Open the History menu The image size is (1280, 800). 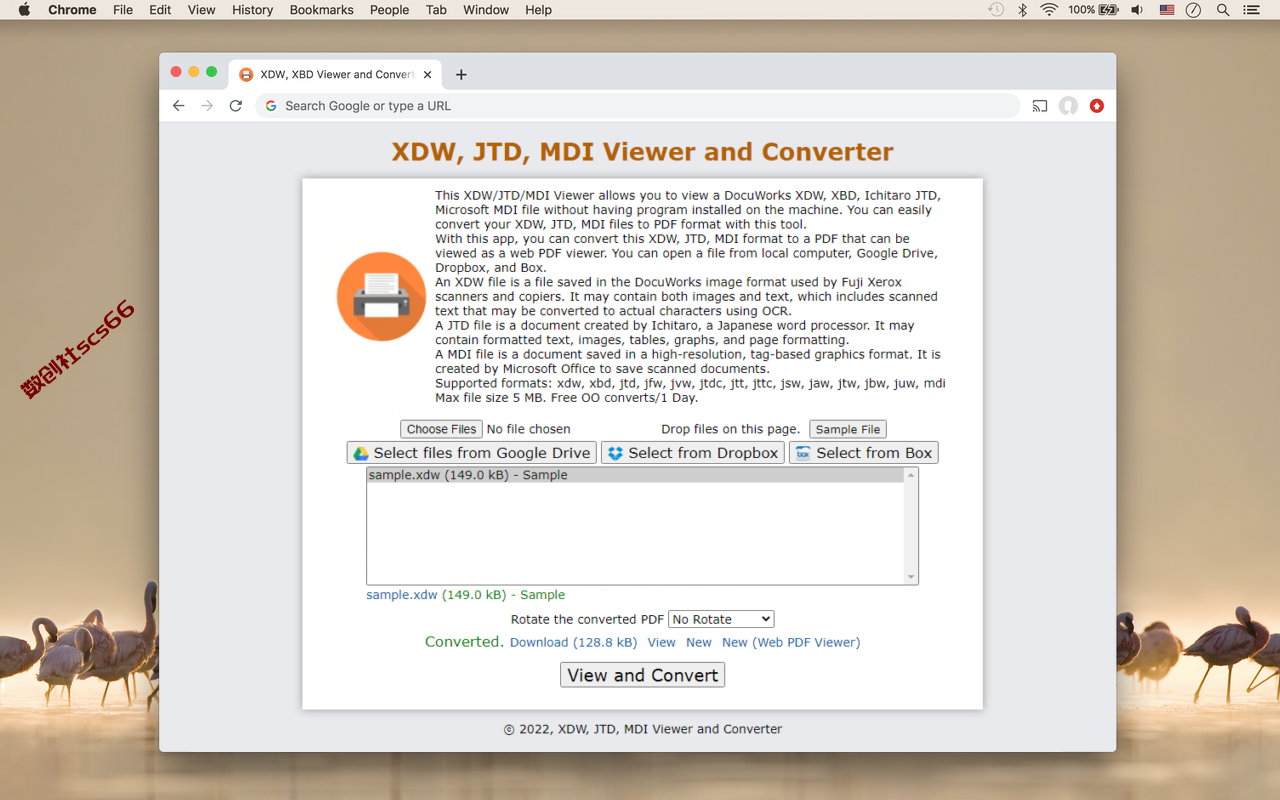pos(252,10)
